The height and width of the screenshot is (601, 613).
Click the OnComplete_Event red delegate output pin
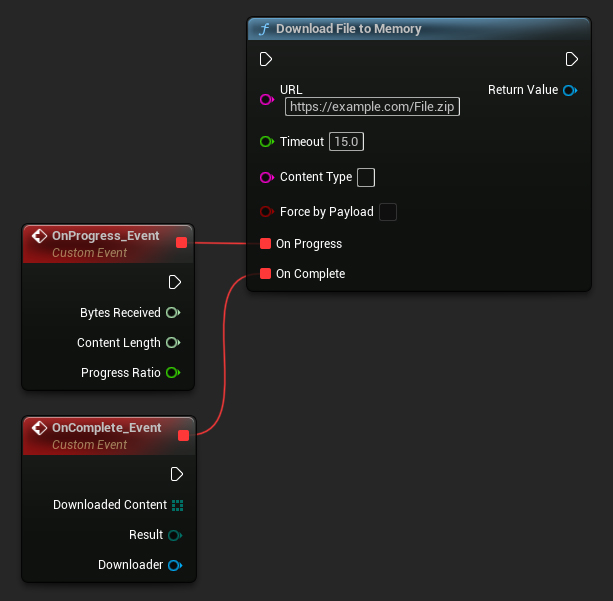click(x=182, y=434)
